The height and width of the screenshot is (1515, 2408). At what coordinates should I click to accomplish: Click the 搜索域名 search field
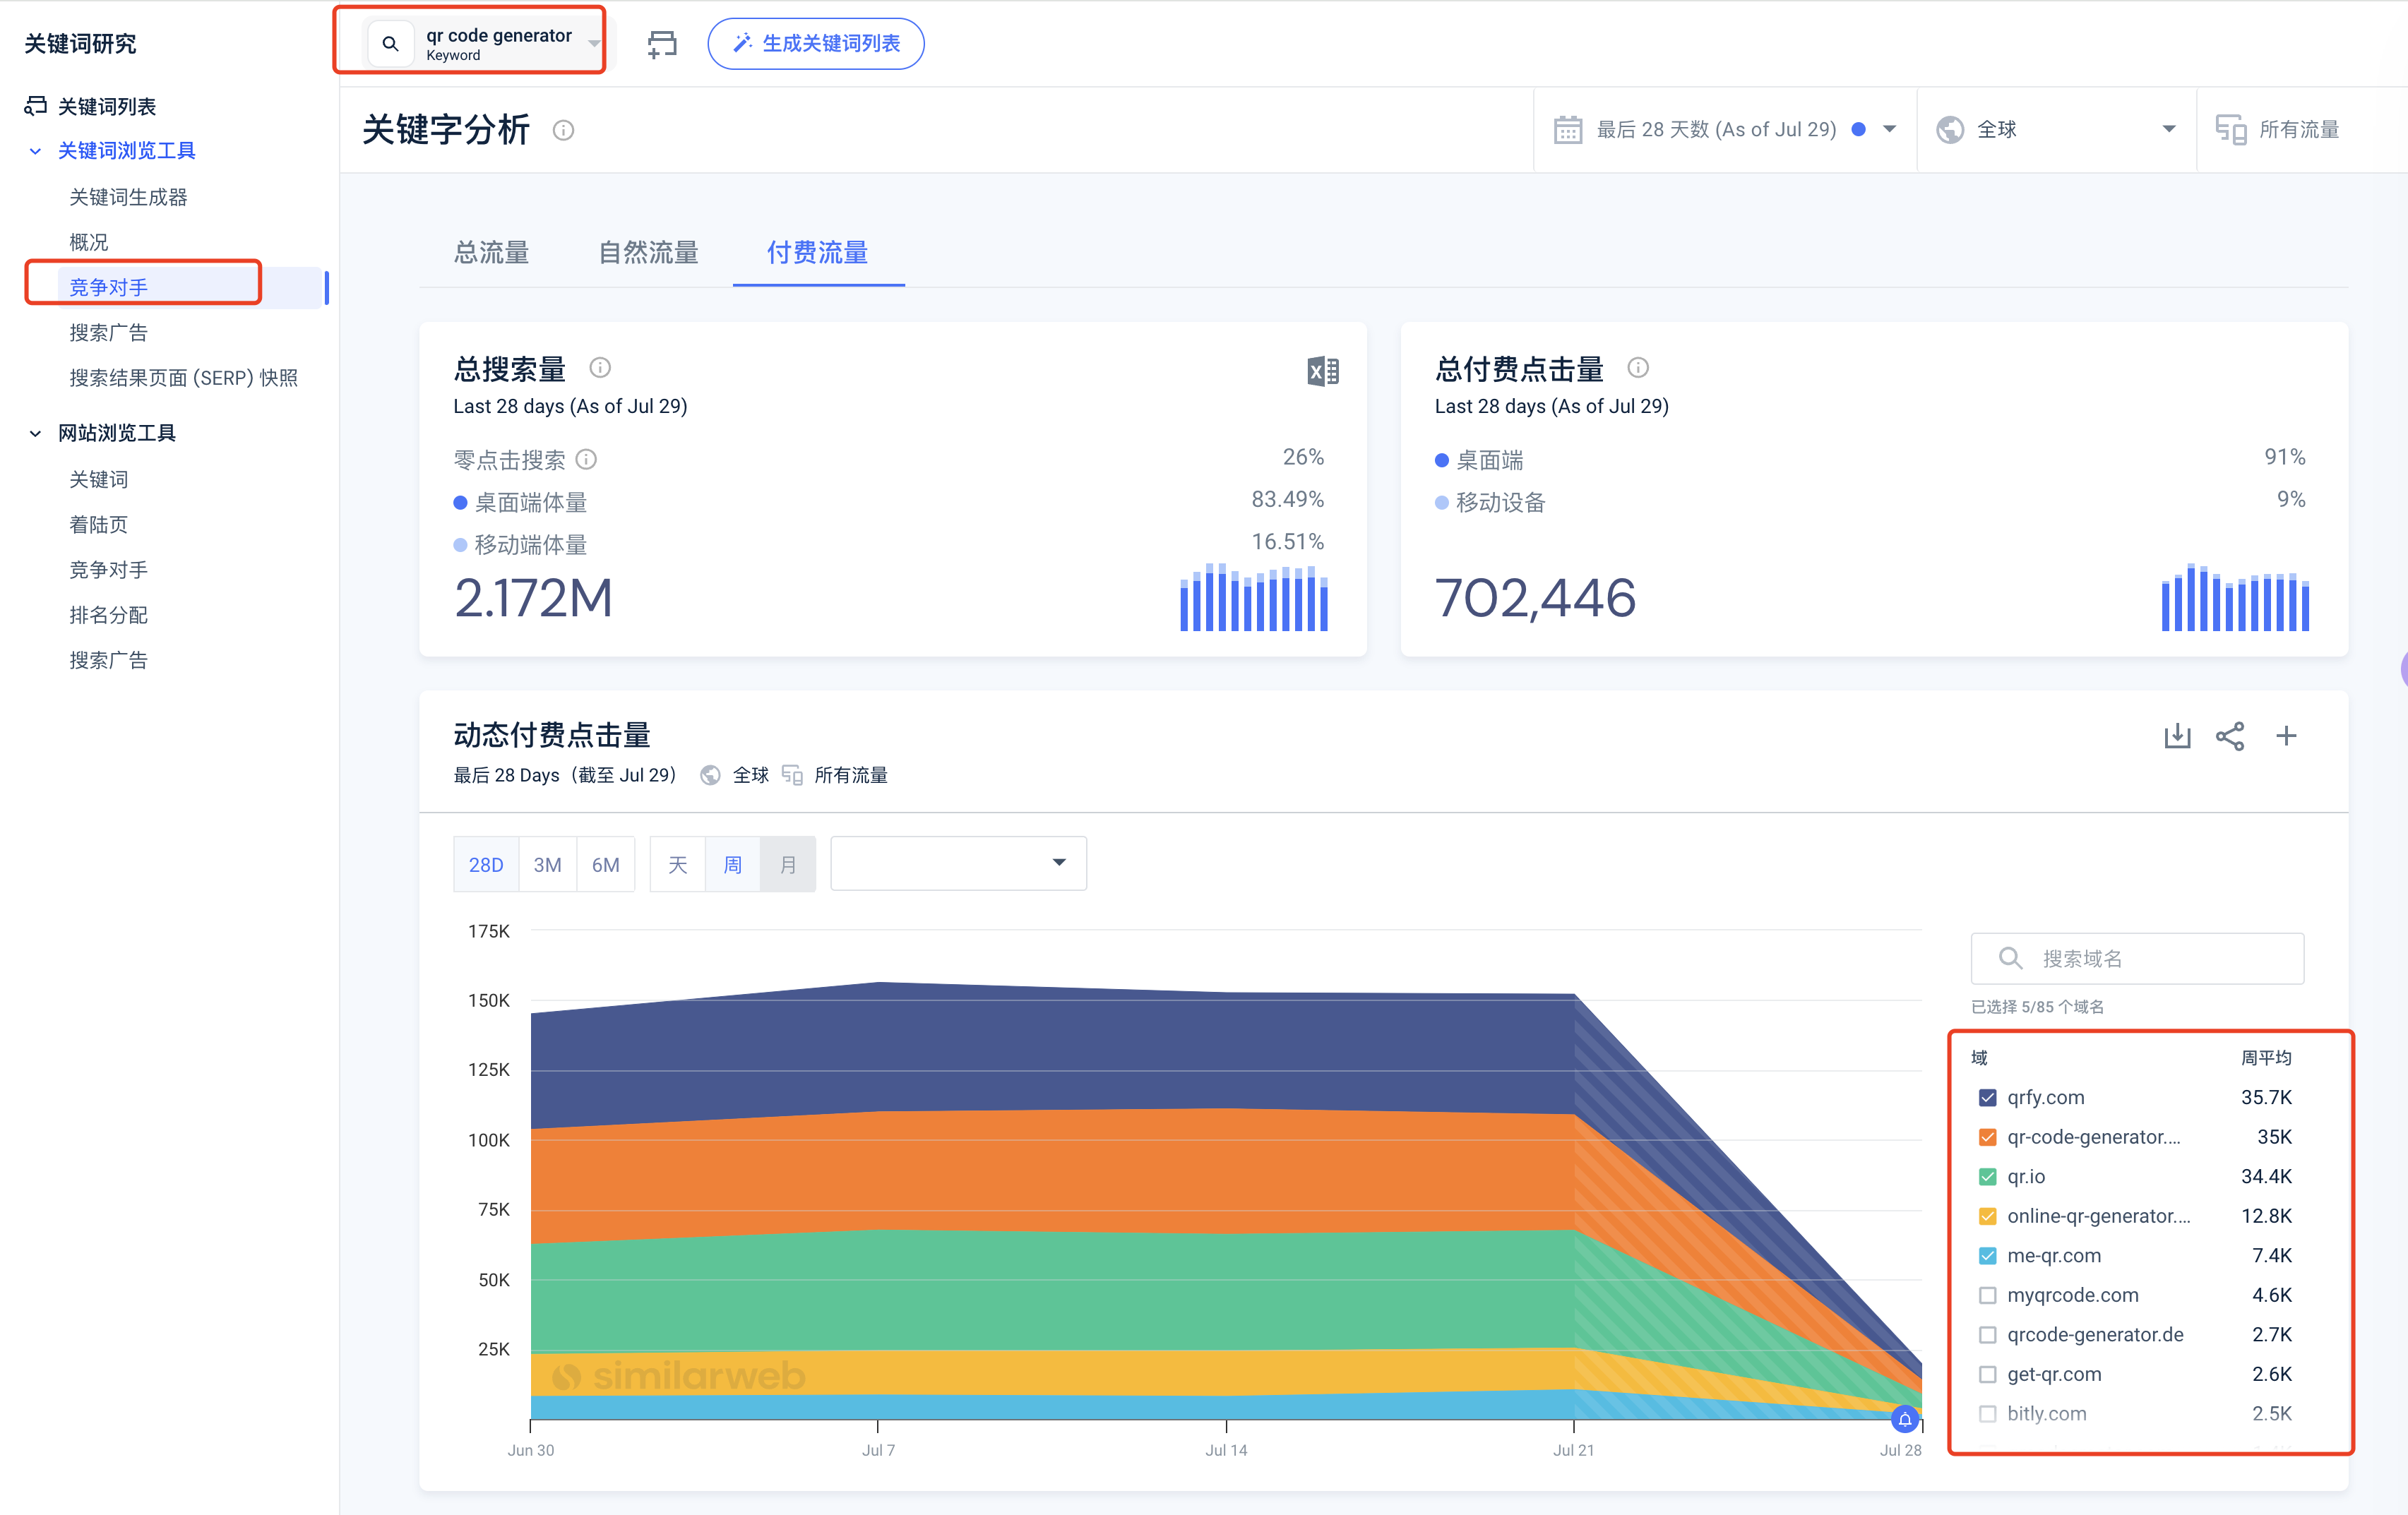(2137, 958)
